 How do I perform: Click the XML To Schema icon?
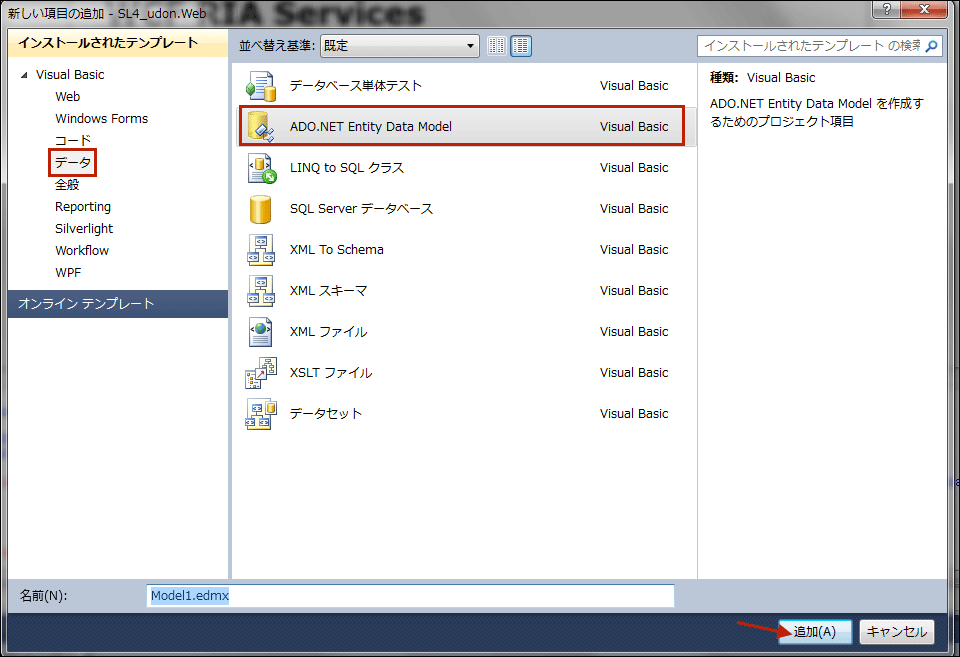coord(261,250)
